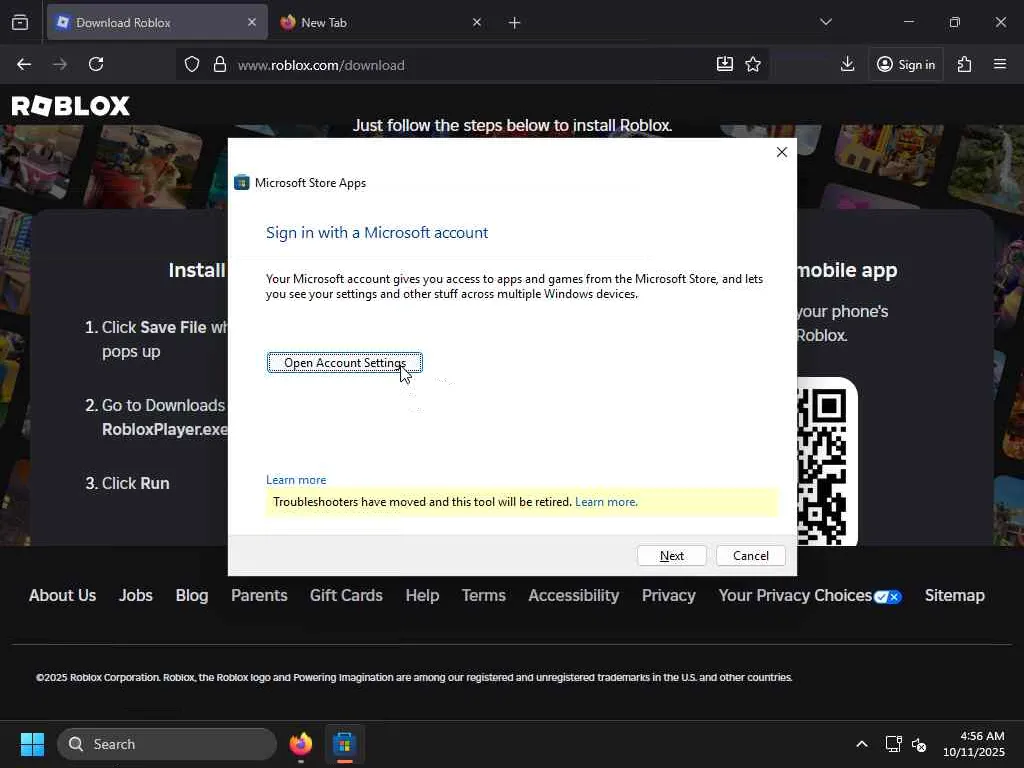Open the Jobs footer link
The width and height of the screenshot is (1024, 768).
point(136,596)
